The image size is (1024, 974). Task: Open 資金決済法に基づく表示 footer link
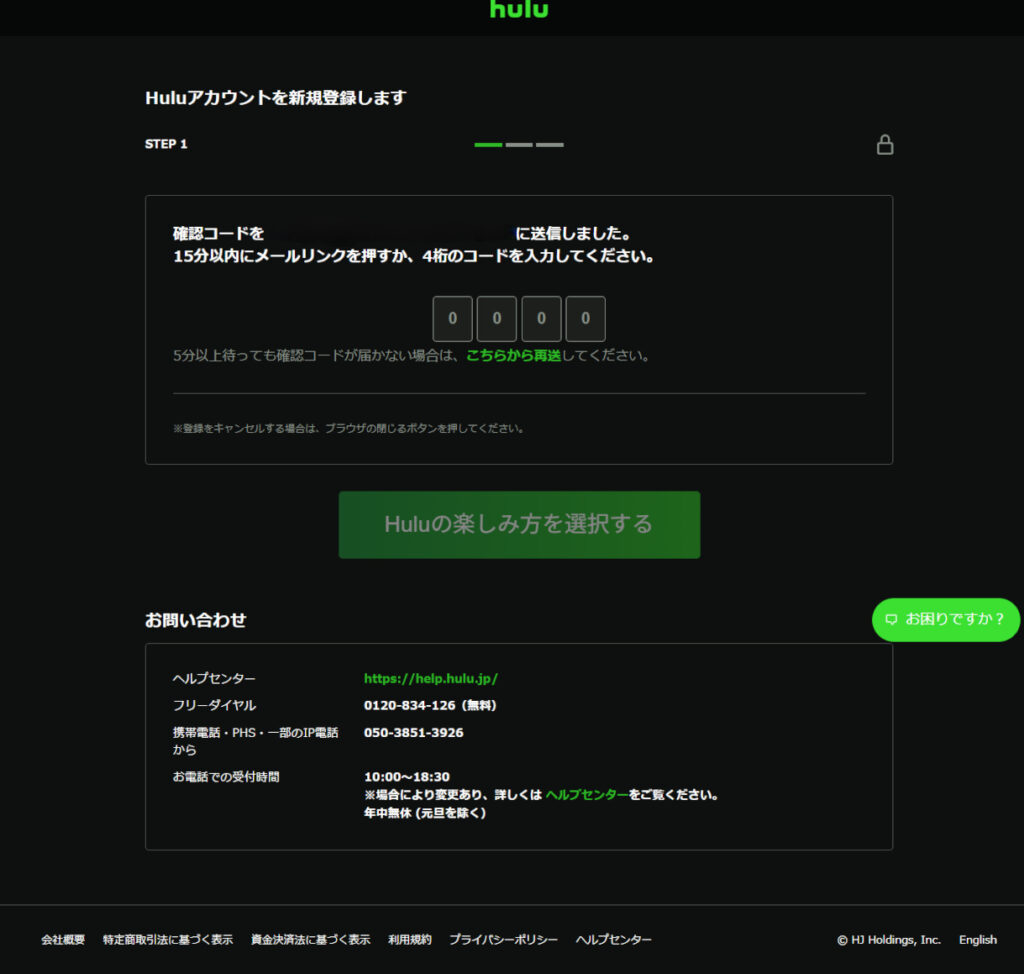[x=311, y=939]
